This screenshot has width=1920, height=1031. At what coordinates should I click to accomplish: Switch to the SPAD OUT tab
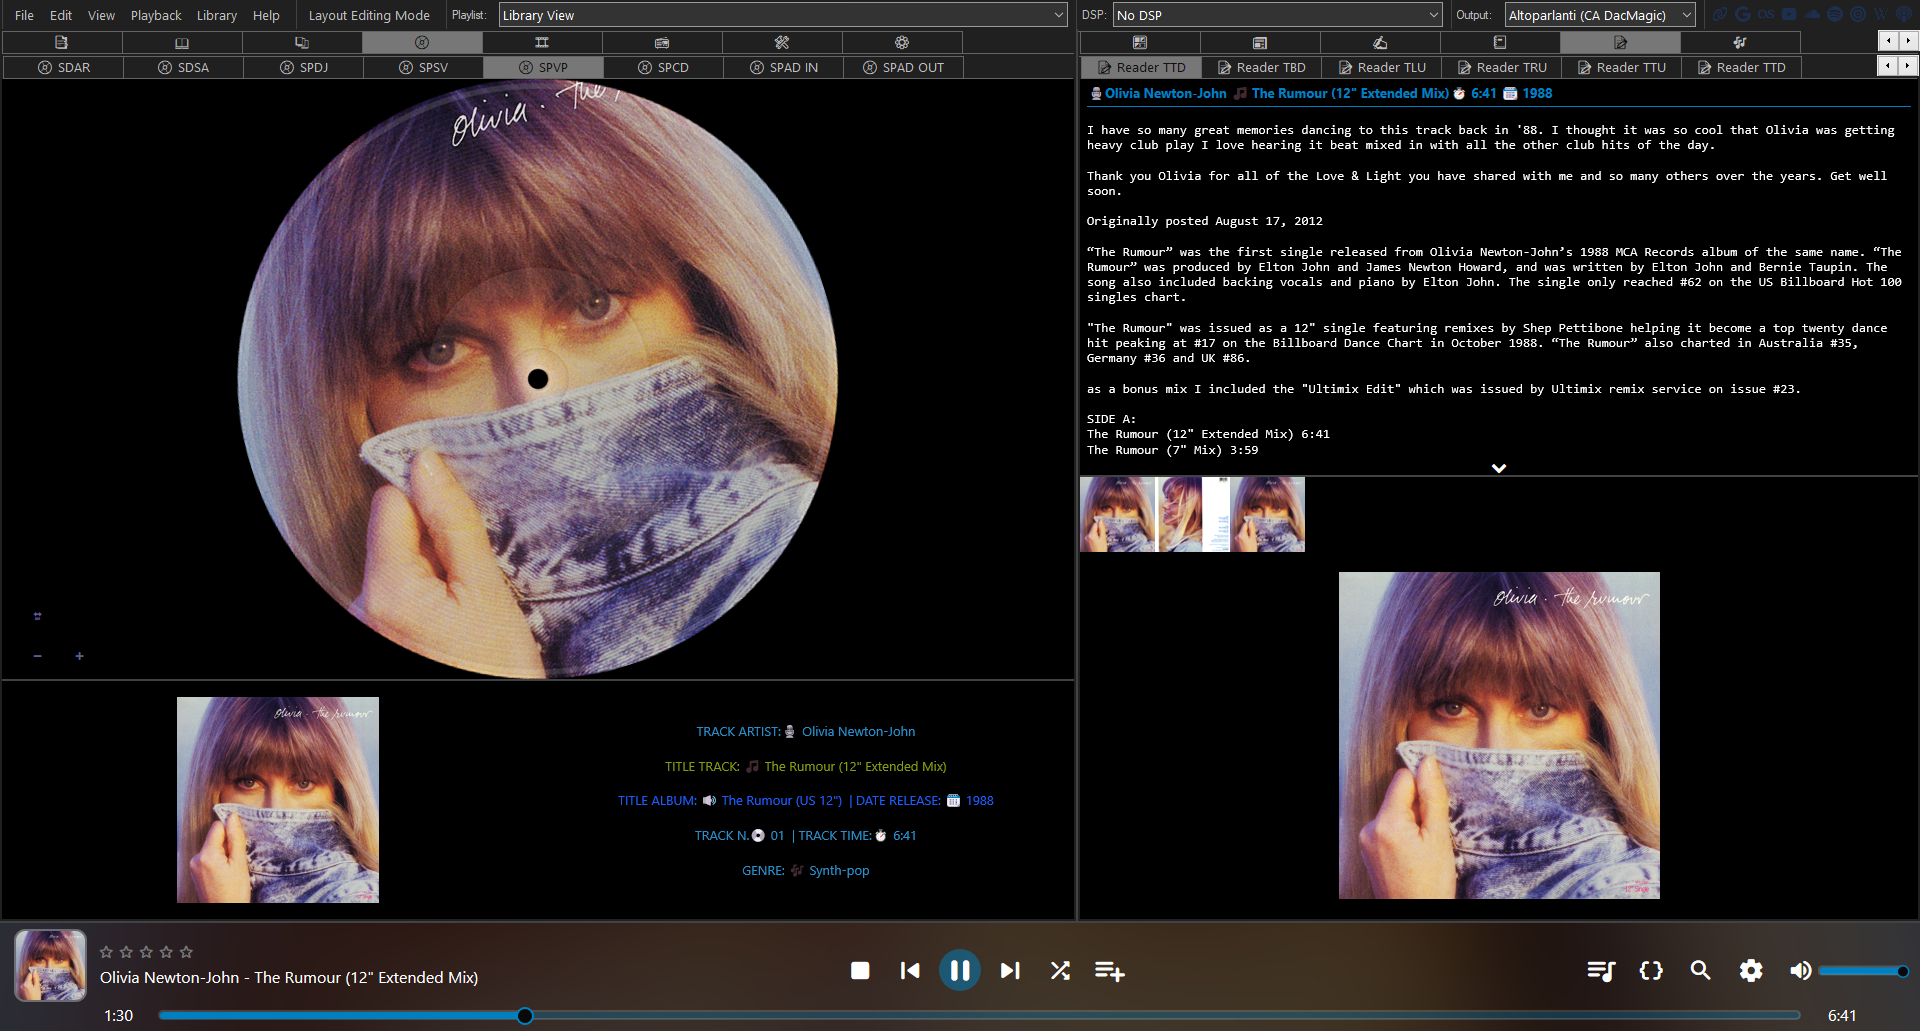(x=903, y=67)
